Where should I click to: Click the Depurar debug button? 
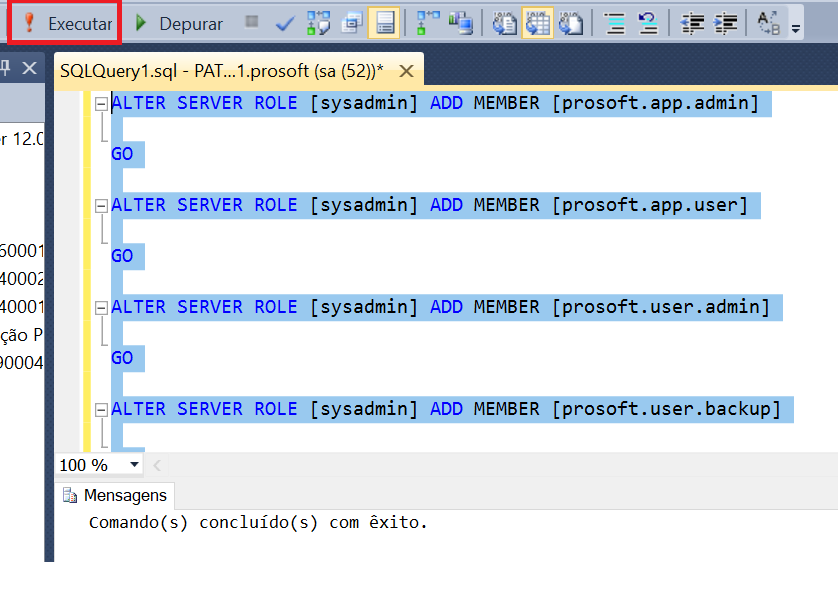click(178, 23)
